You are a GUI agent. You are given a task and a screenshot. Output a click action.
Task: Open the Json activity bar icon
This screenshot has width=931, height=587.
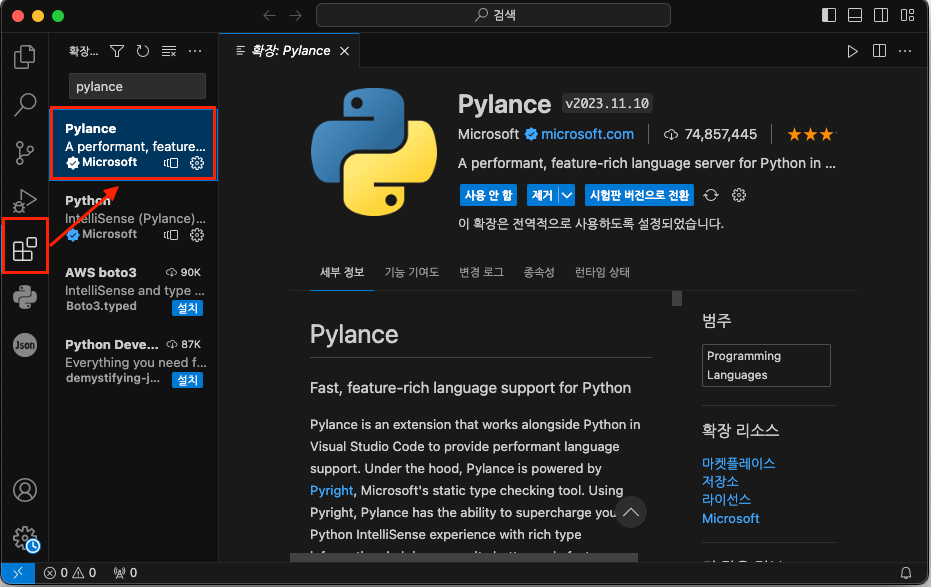(x=24, y=345)
